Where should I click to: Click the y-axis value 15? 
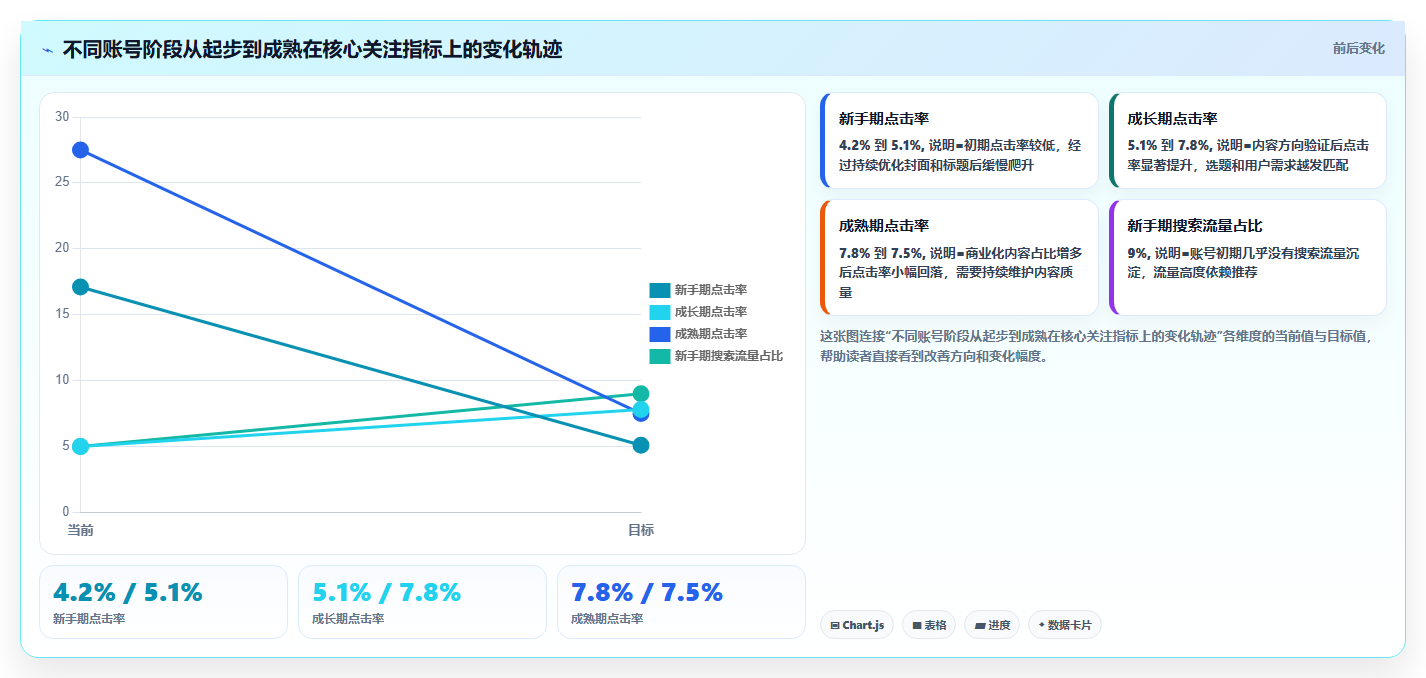(x=62, y=314)
